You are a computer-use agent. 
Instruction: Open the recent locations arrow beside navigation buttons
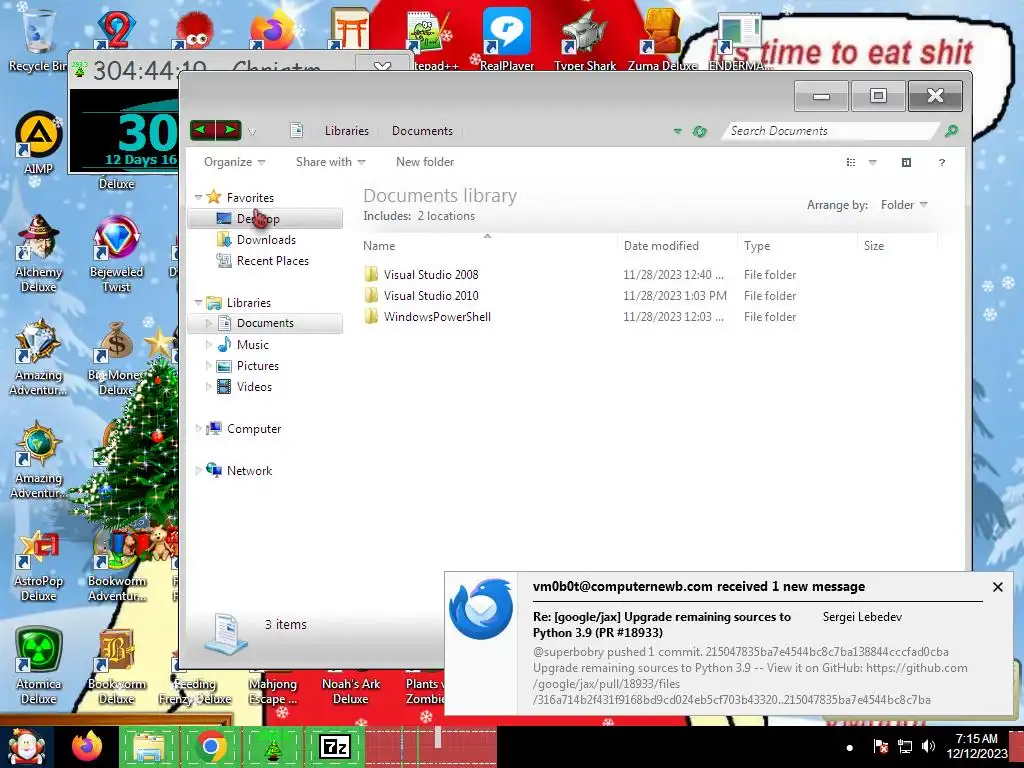click(x=252, y=132)
